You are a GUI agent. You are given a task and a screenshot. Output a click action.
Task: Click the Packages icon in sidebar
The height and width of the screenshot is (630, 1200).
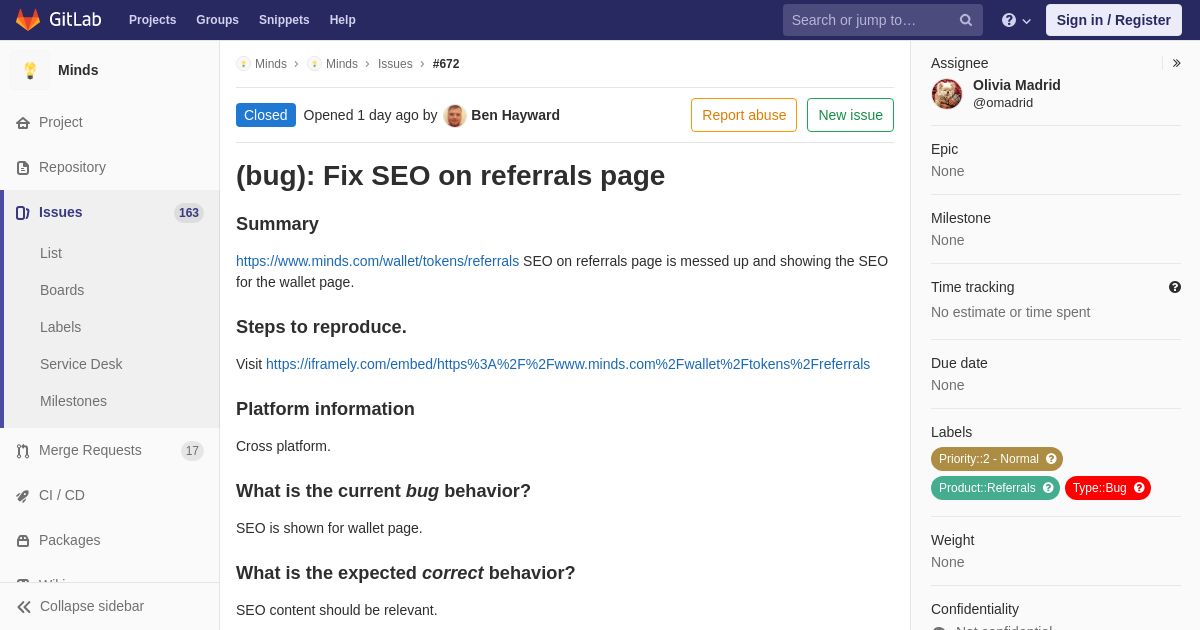(x=23, y=541)
